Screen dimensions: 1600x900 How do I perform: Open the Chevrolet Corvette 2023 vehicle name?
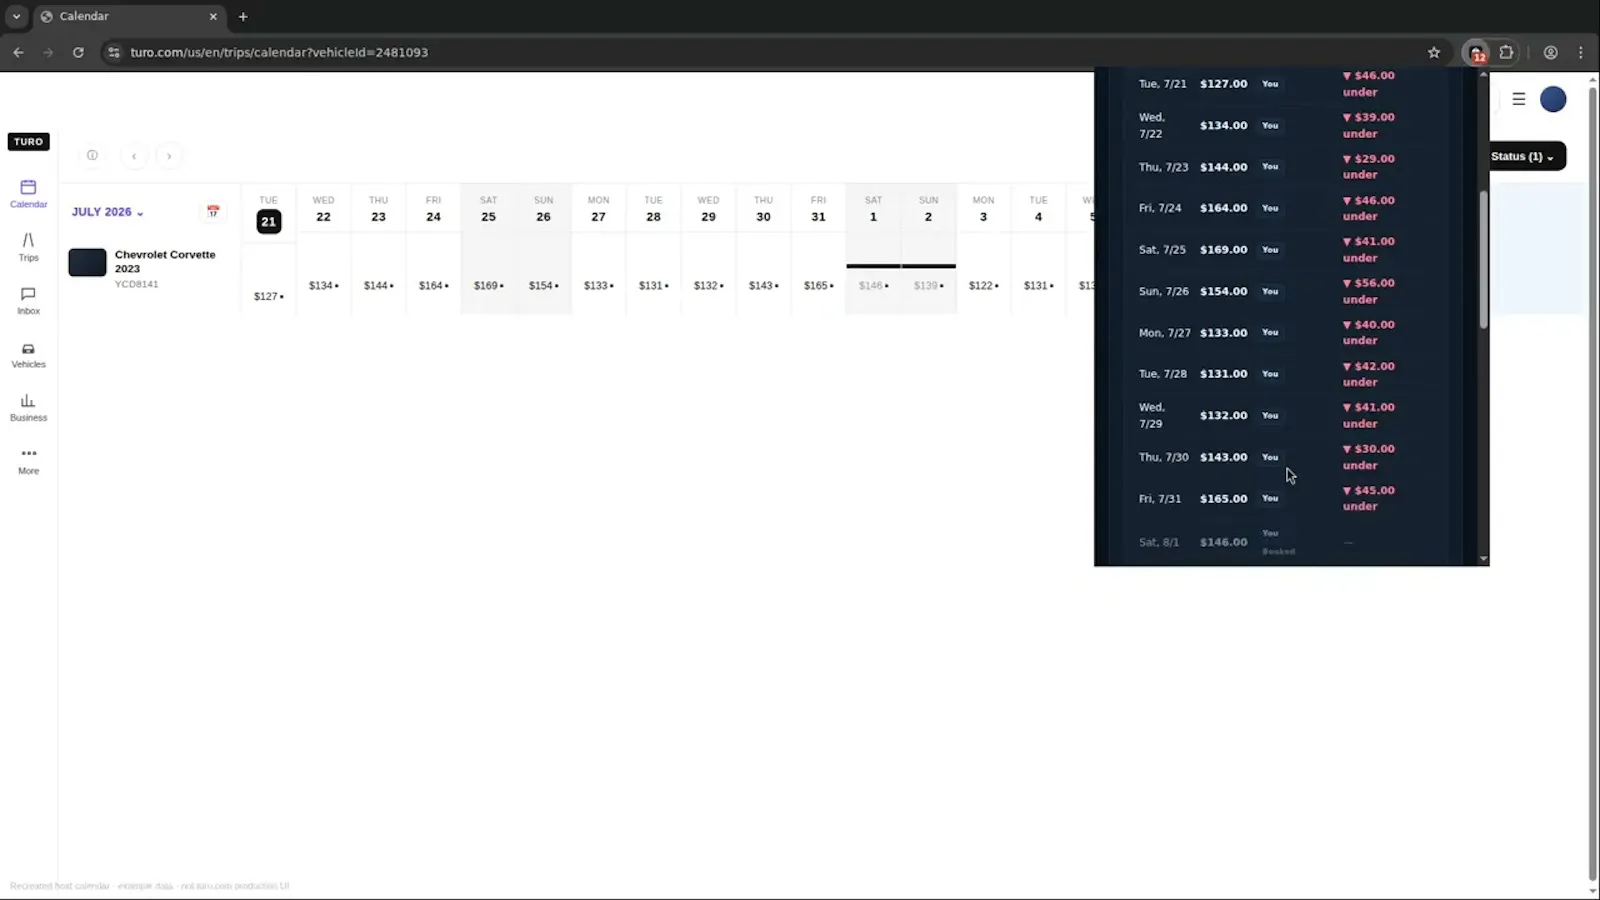point(165,261)
